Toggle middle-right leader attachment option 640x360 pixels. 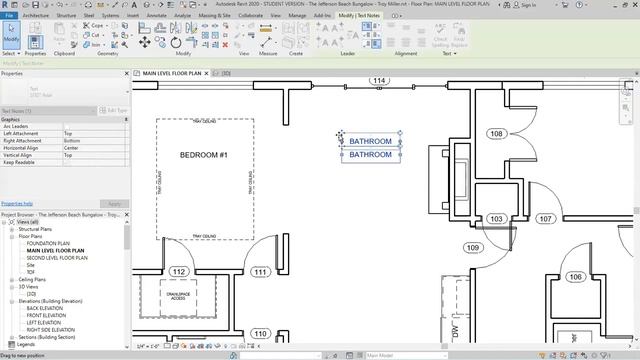(x=377, y=35)
